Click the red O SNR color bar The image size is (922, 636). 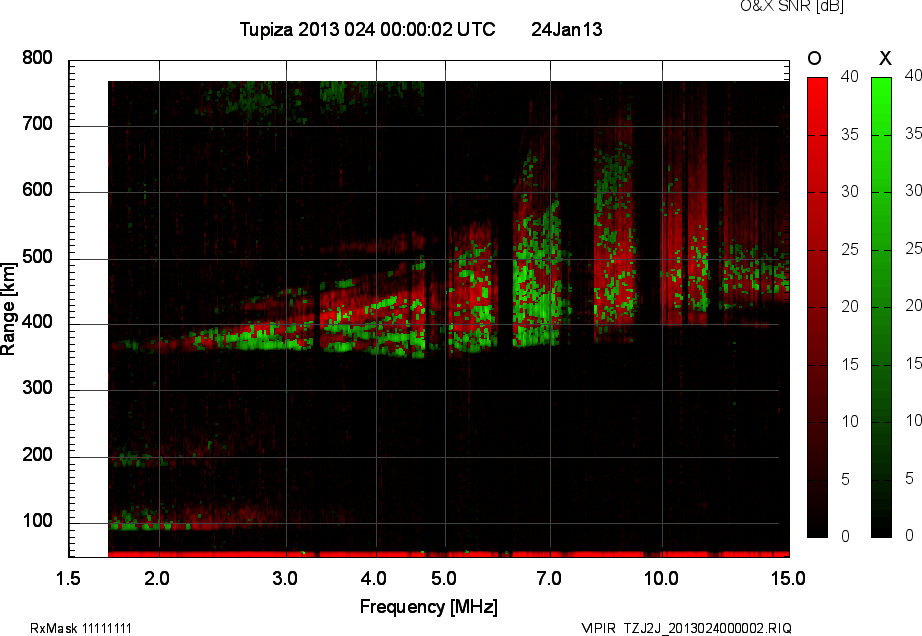pos(817,307)
